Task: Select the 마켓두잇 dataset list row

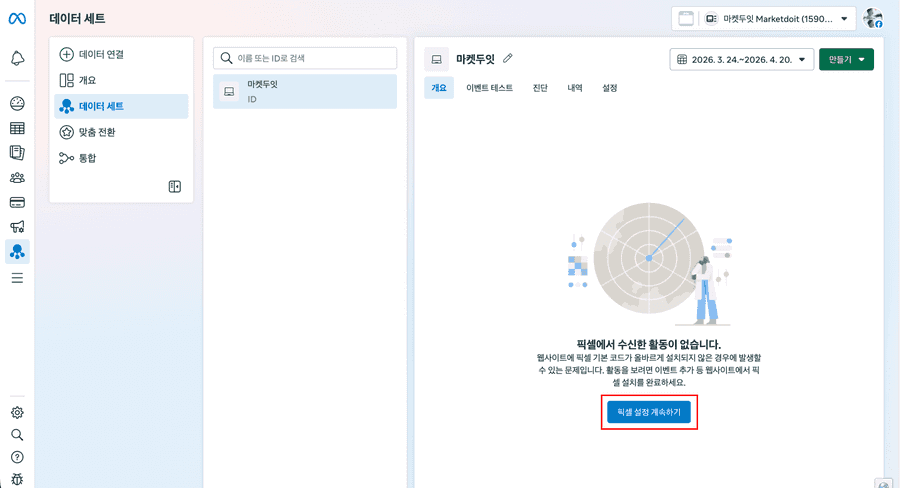Action: [x=305, y=91]
